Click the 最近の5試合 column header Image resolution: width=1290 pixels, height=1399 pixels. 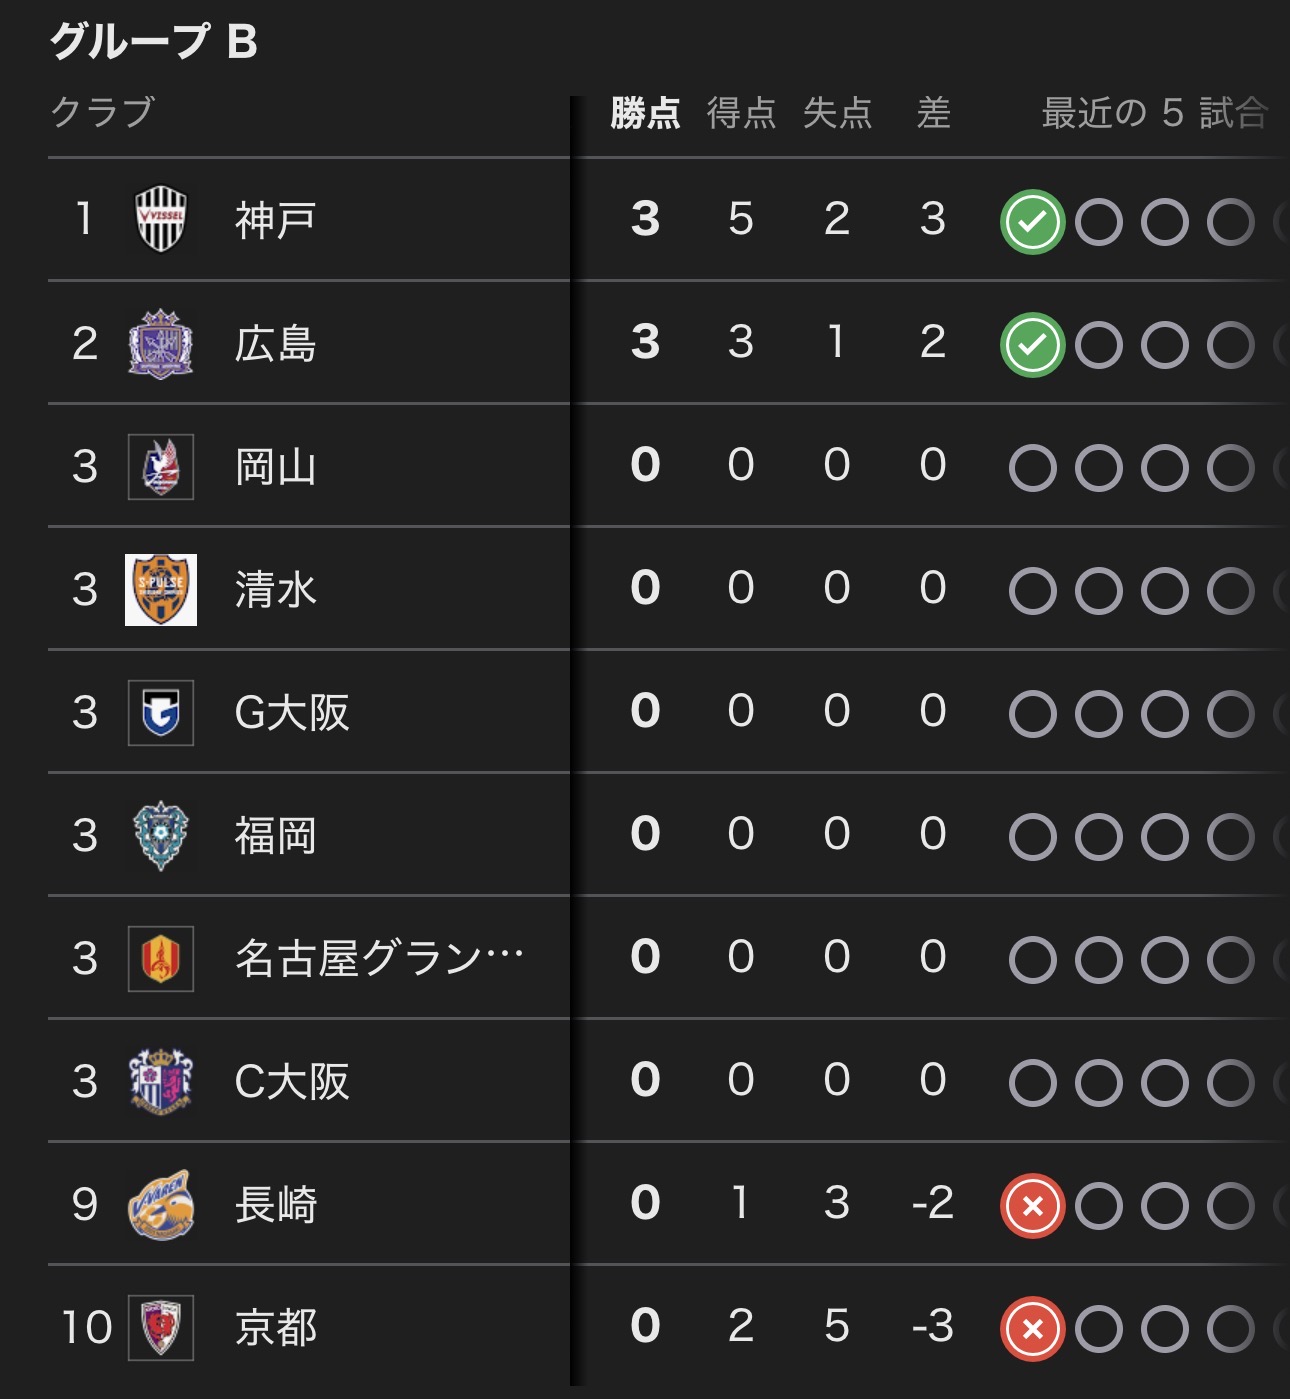point(1154,113)
